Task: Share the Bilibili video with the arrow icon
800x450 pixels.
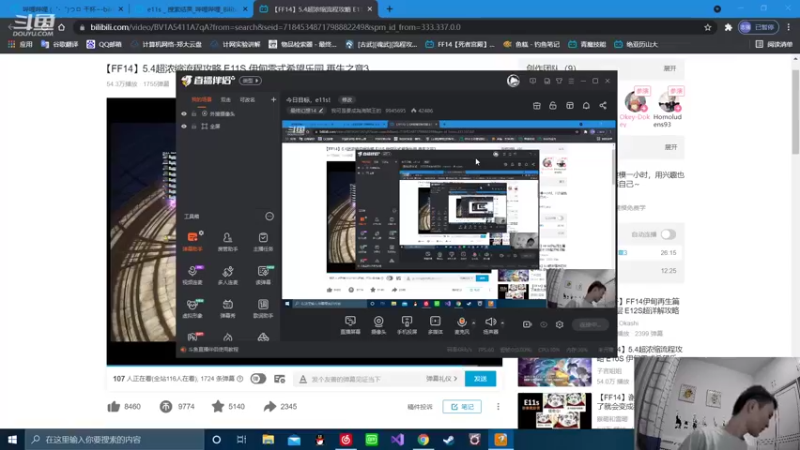Action: [269, 407]
